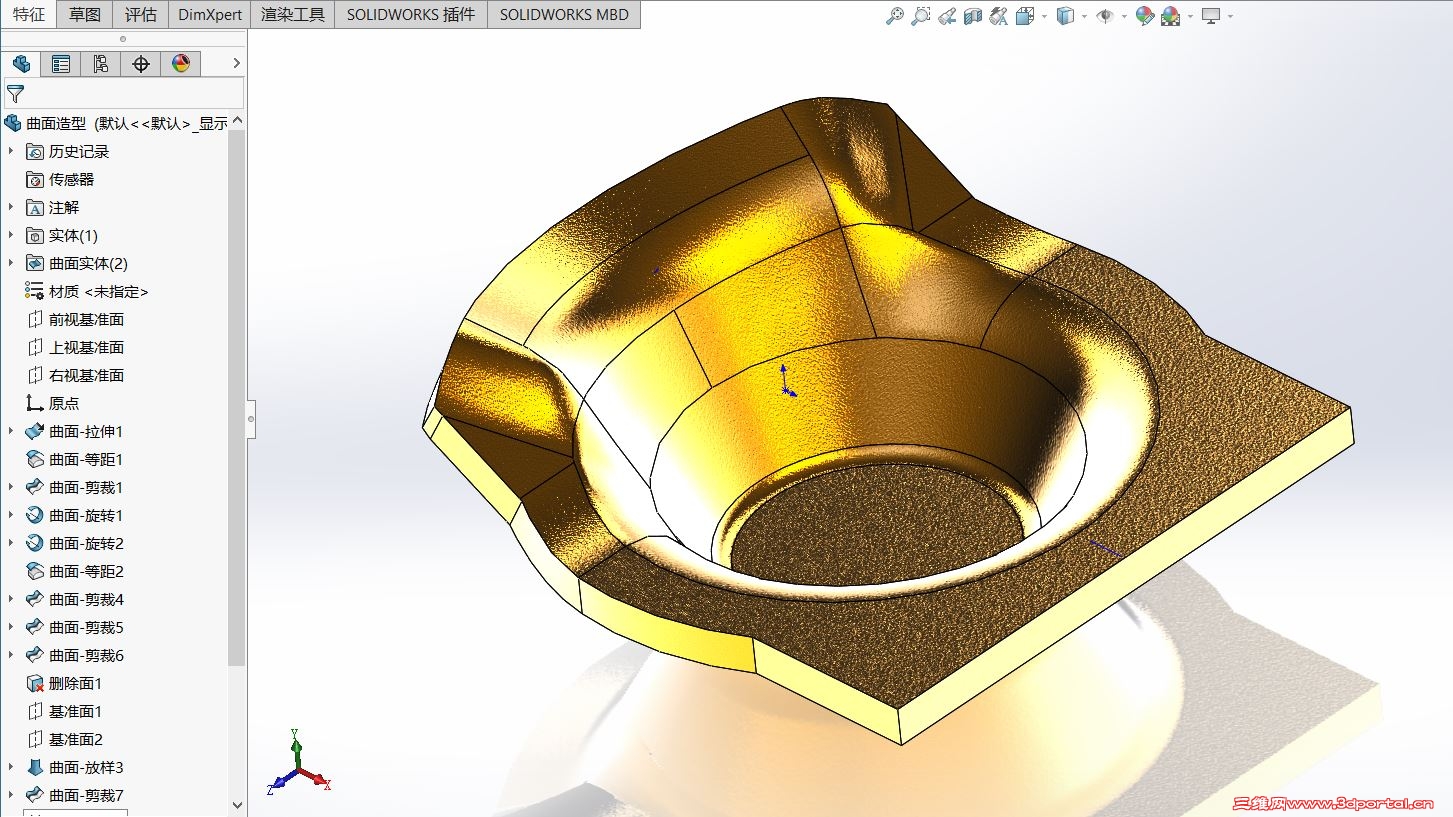Screen dimensions: 1453x817
Task: Open the Edit Appearance tool
Action: [1145, 16]
